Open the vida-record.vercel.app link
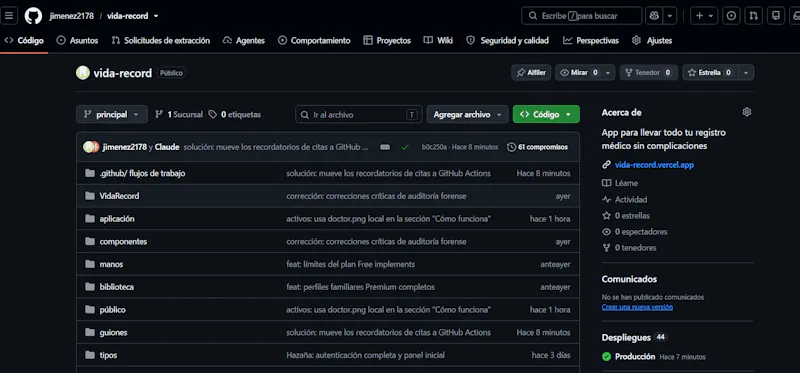This screenshot has width=800, height=373. [x=654, y=165]
